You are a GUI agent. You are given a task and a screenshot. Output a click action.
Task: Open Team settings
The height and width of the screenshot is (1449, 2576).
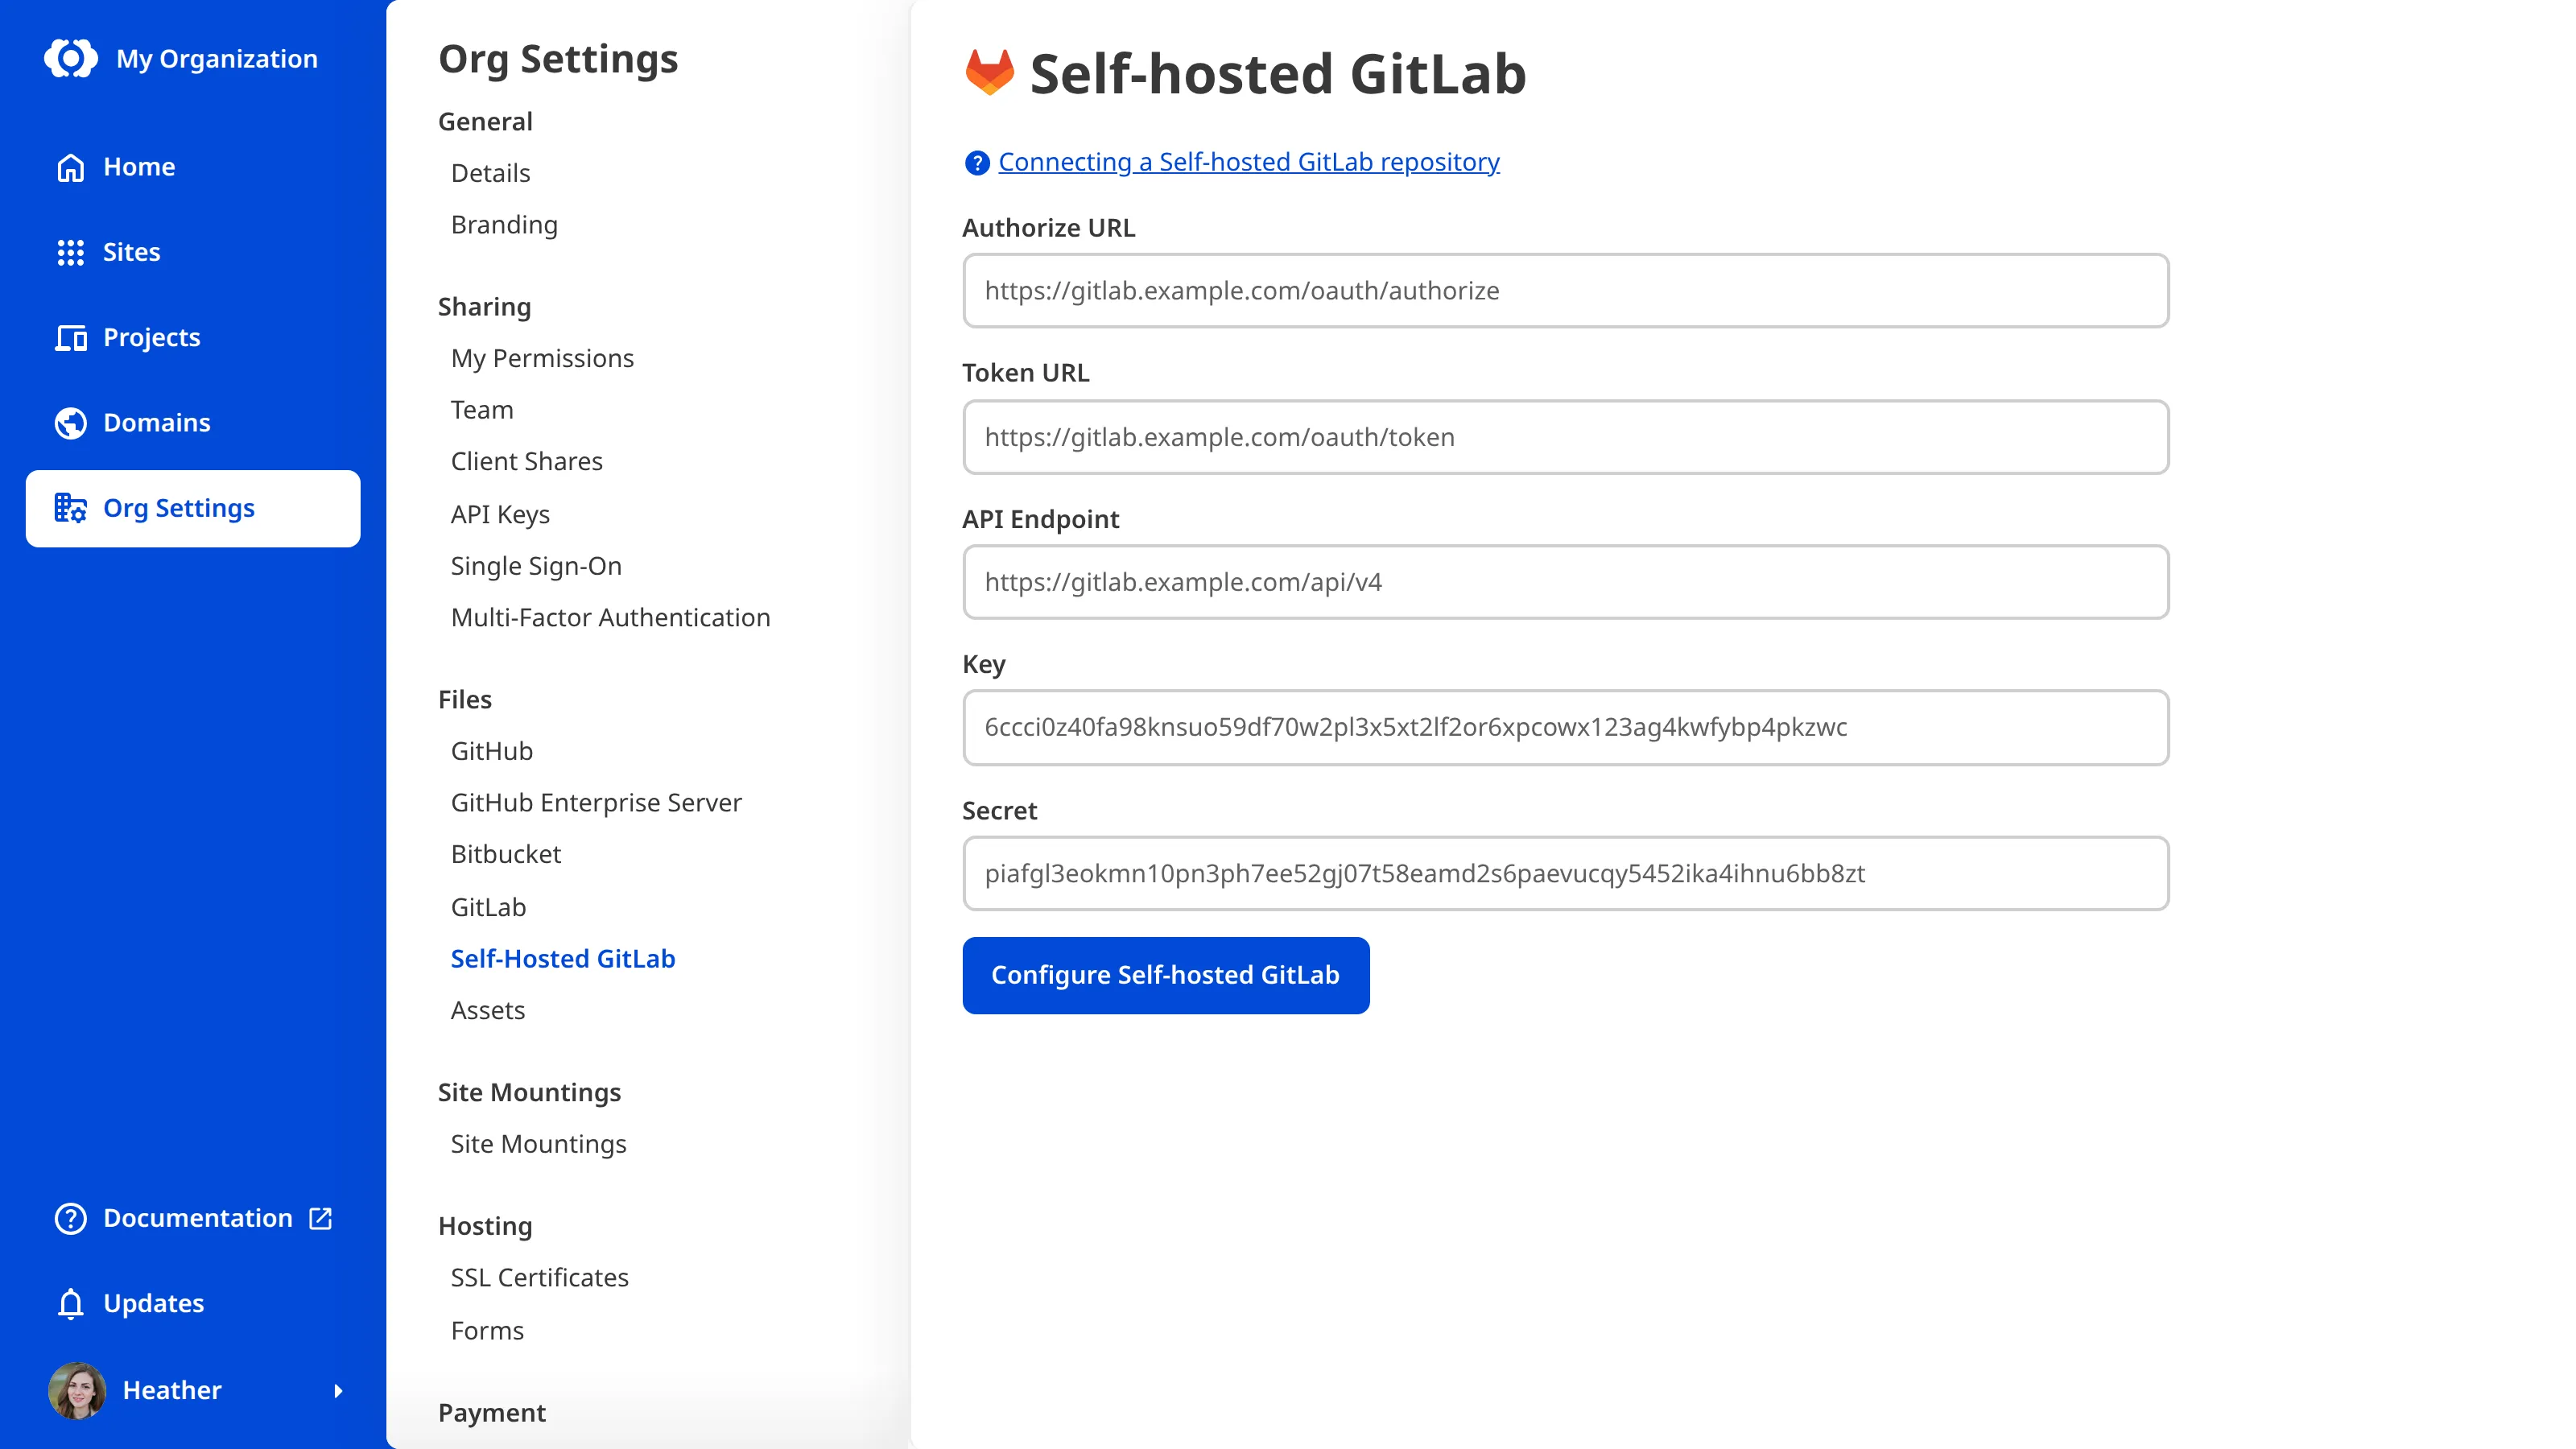click(482, 410)
